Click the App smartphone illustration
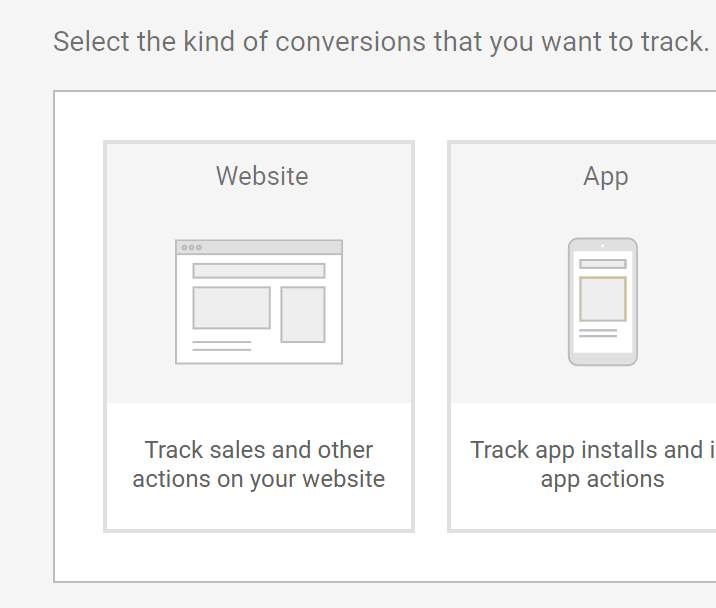The height and width of the screenshot is (608, 716). pos(602,302)
